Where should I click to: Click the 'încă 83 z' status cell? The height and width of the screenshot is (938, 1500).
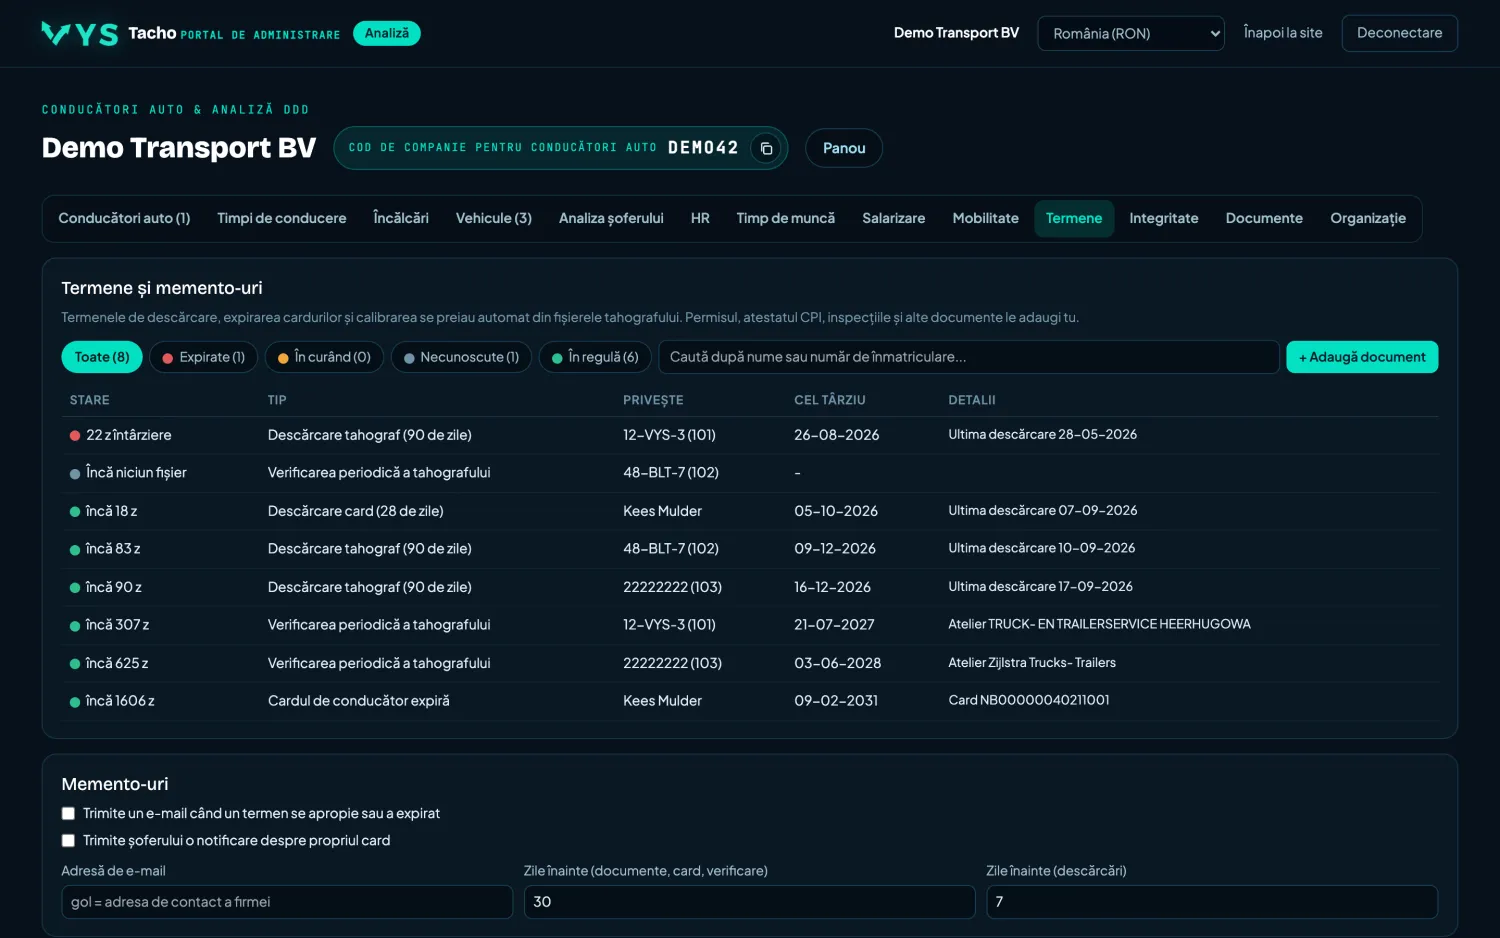coord(105,549)
